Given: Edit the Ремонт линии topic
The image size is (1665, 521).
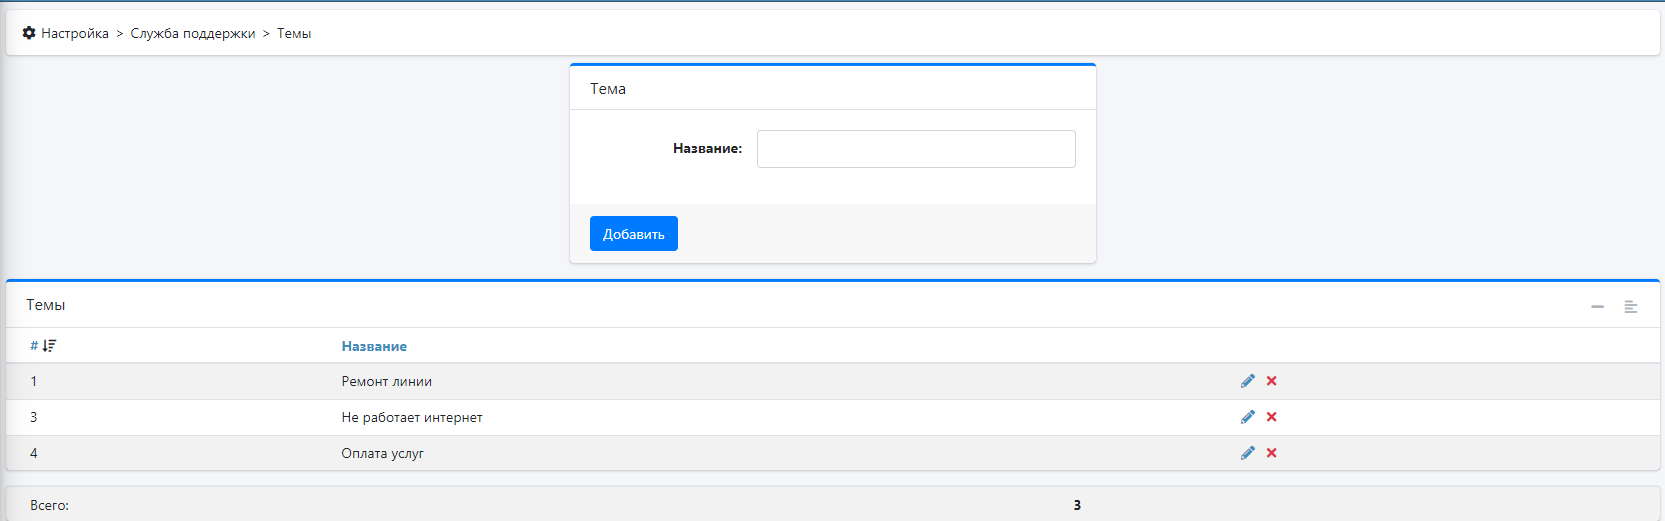Looking at the screenshot, I should pyautogui.click(x=1247, y=381).
